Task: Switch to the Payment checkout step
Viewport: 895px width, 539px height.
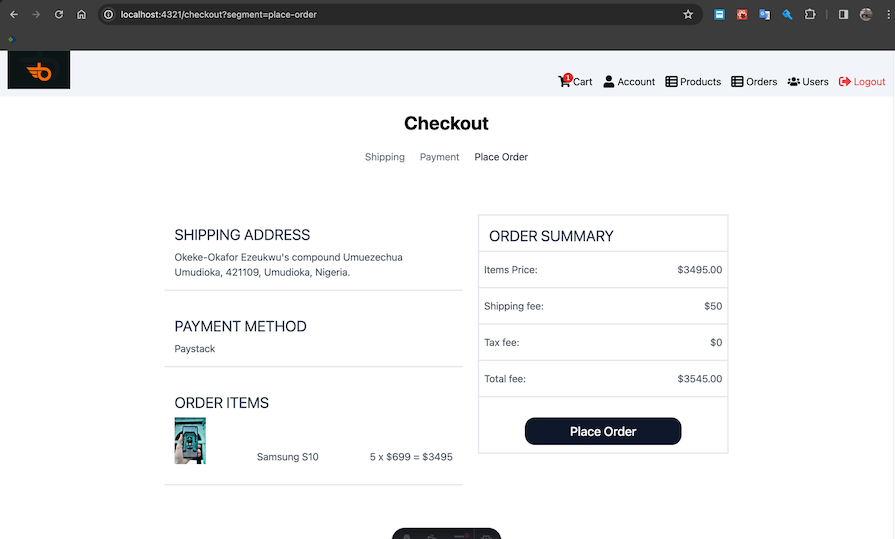Action: coord(439,157)
